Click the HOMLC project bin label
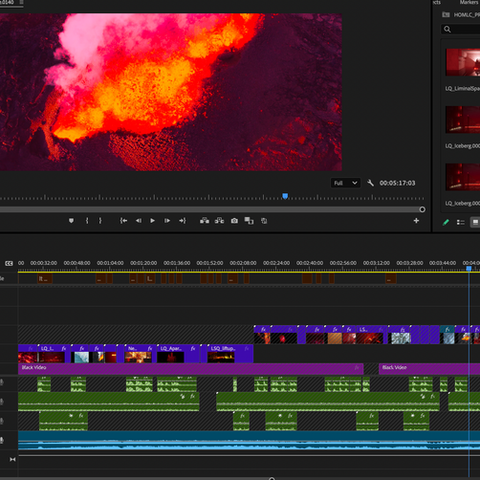This screenshot has height=480, width=480. point(467,15)
